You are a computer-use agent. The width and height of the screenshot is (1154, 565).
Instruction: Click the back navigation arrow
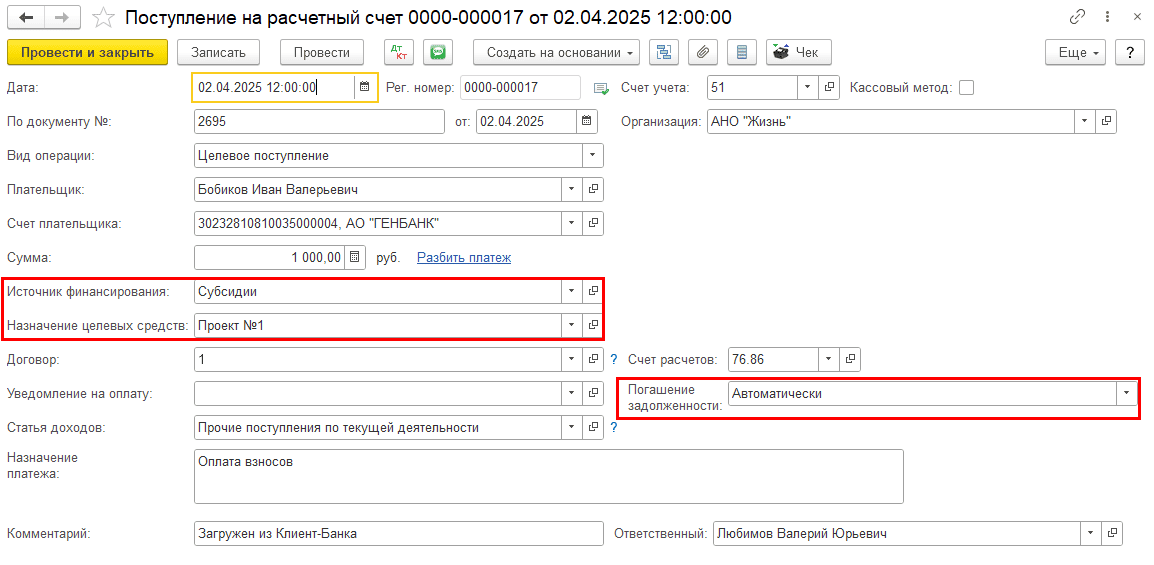pos(26,17)
